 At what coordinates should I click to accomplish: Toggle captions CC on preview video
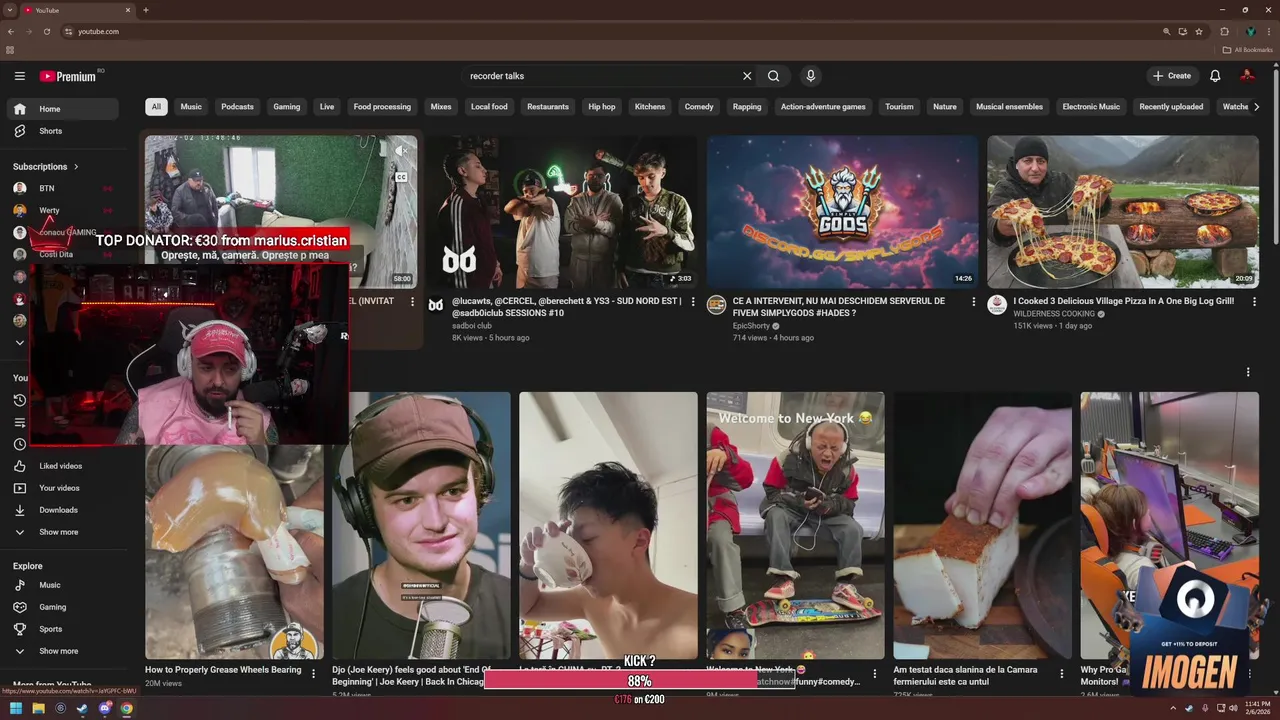click(x=400, y=177)
